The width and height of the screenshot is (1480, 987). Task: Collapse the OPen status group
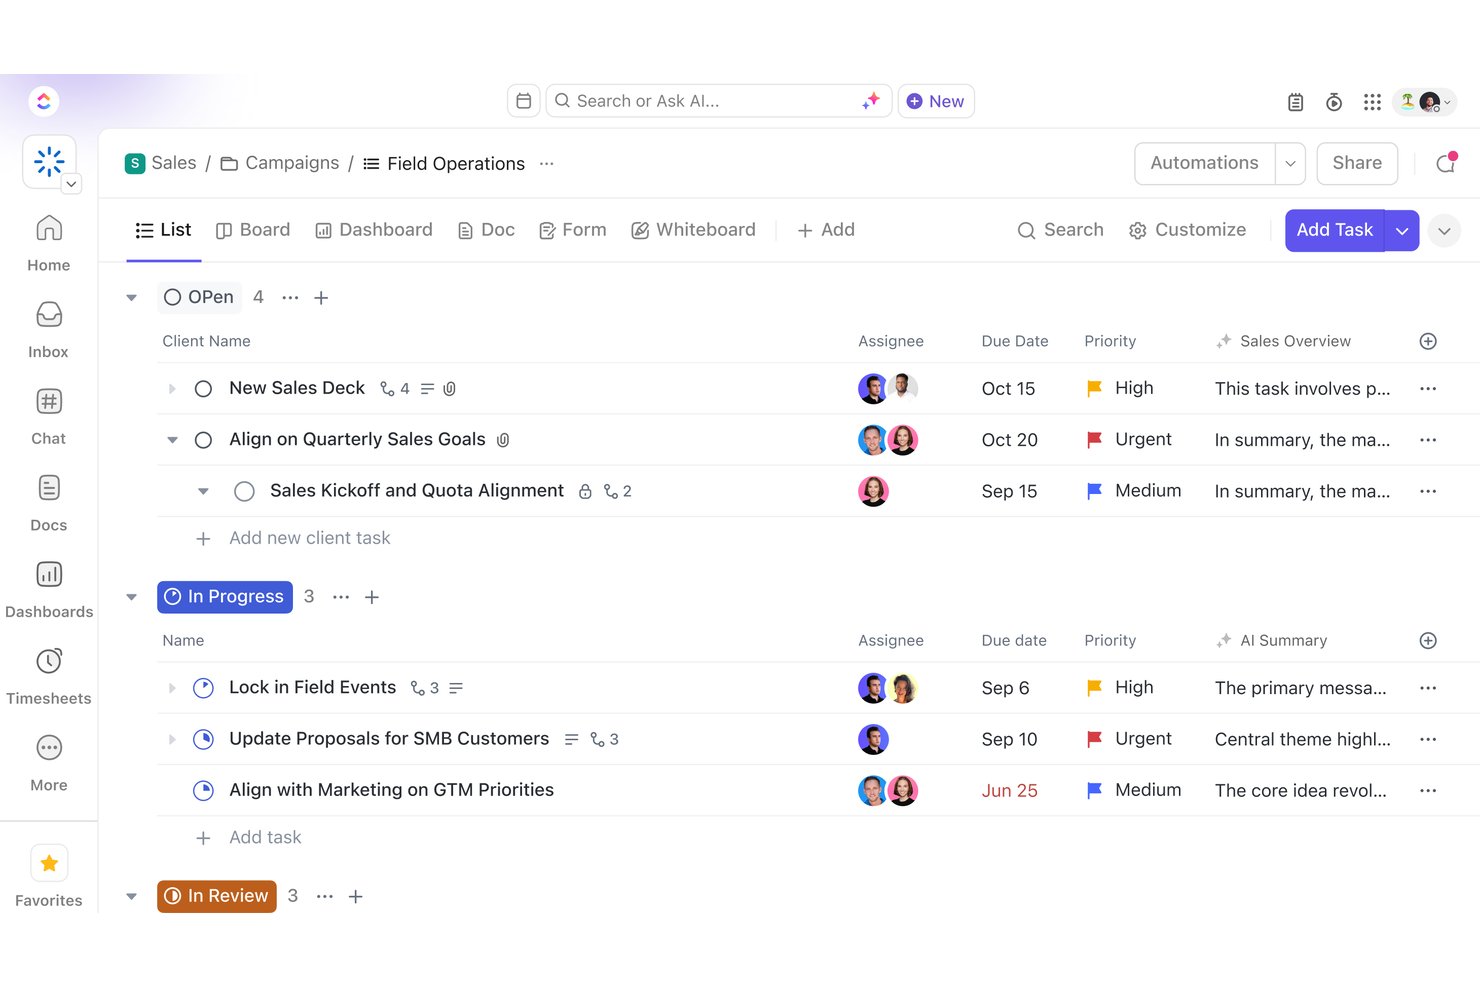click(x=131, y=298)
